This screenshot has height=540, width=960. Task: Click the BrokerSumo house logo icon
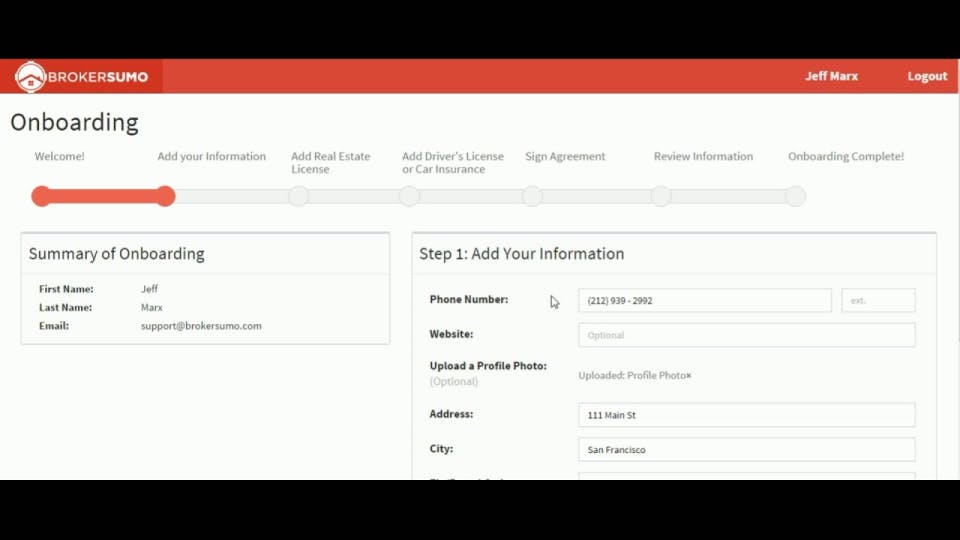(30, 77)
